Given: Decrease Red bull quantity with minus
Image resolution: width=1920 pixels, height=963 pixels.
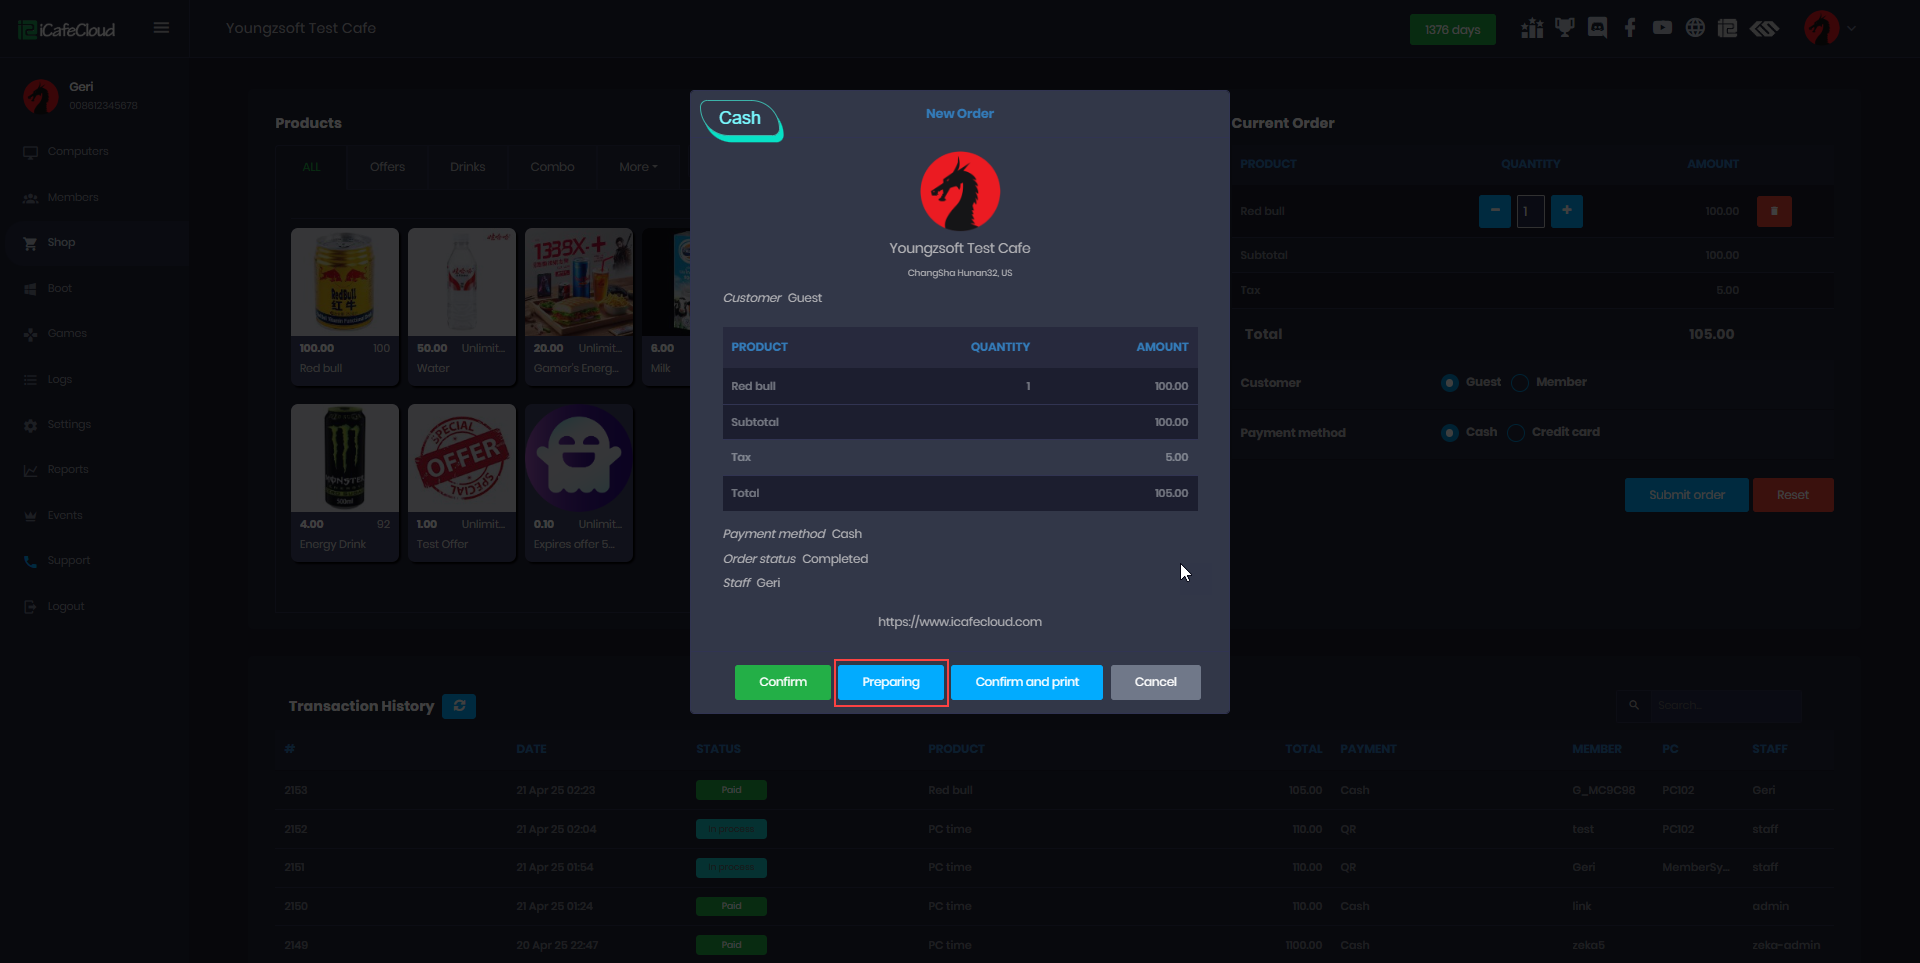Looking at the screenshot, I should click(x=1495, y=211).
